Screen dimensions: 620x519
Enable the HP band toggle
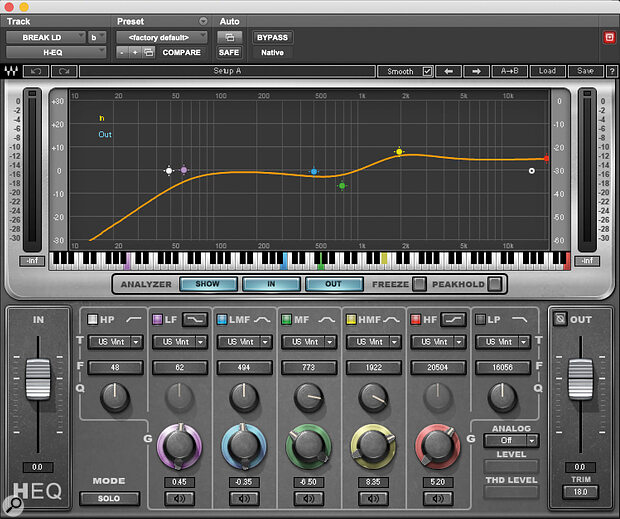[92, 319]
